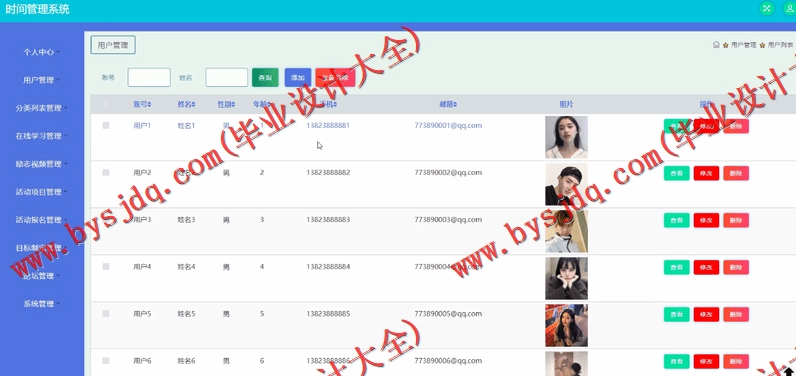Check the checkbox for 用户2 row
This screenshot has width=796, height=376.
[106, 173]
